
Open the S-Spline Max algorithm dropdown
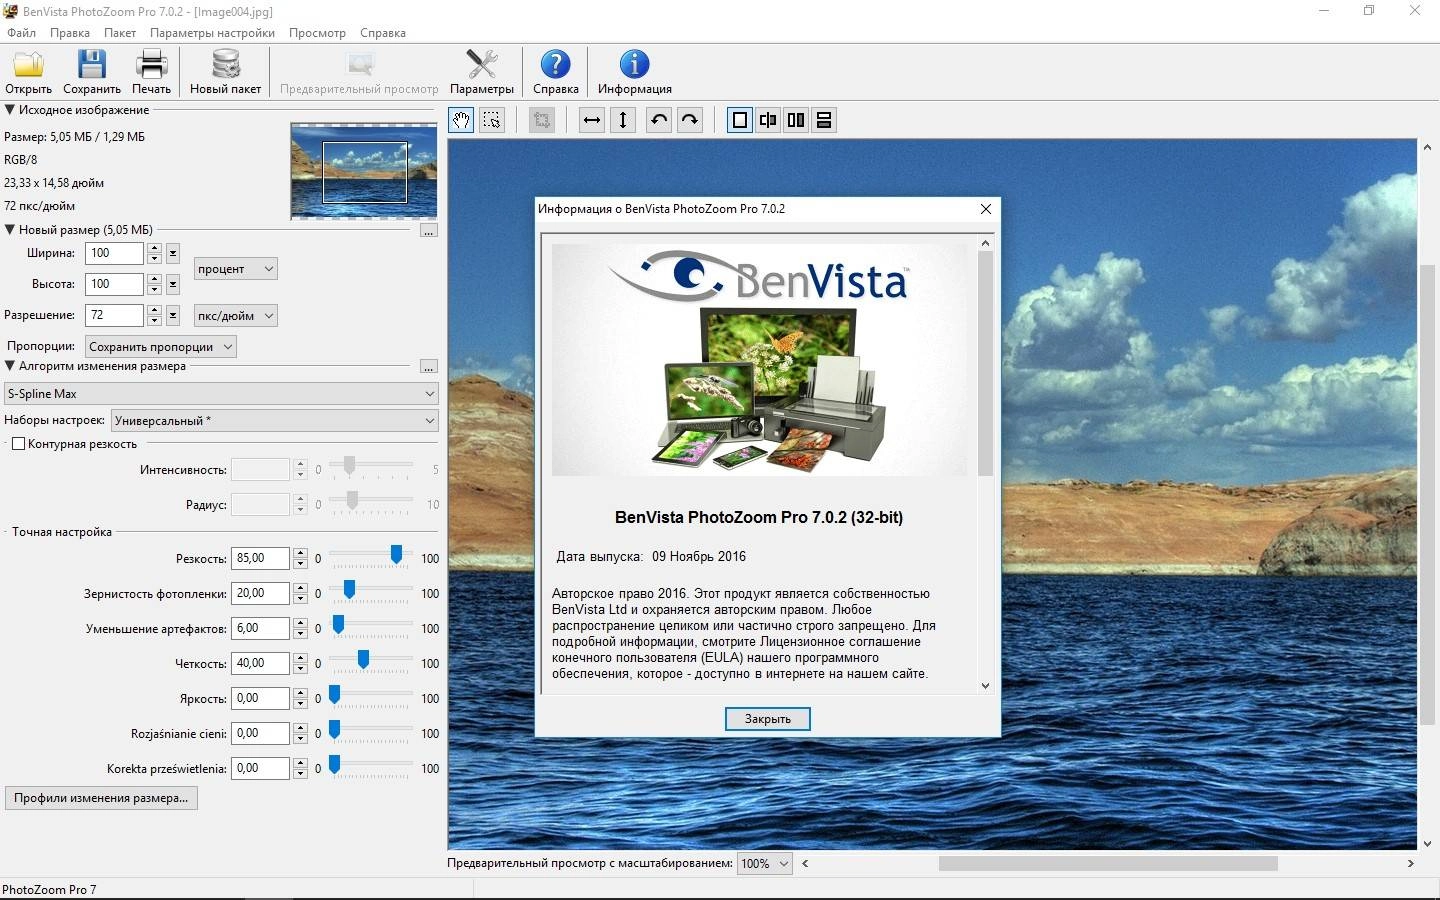pos(221,394)
